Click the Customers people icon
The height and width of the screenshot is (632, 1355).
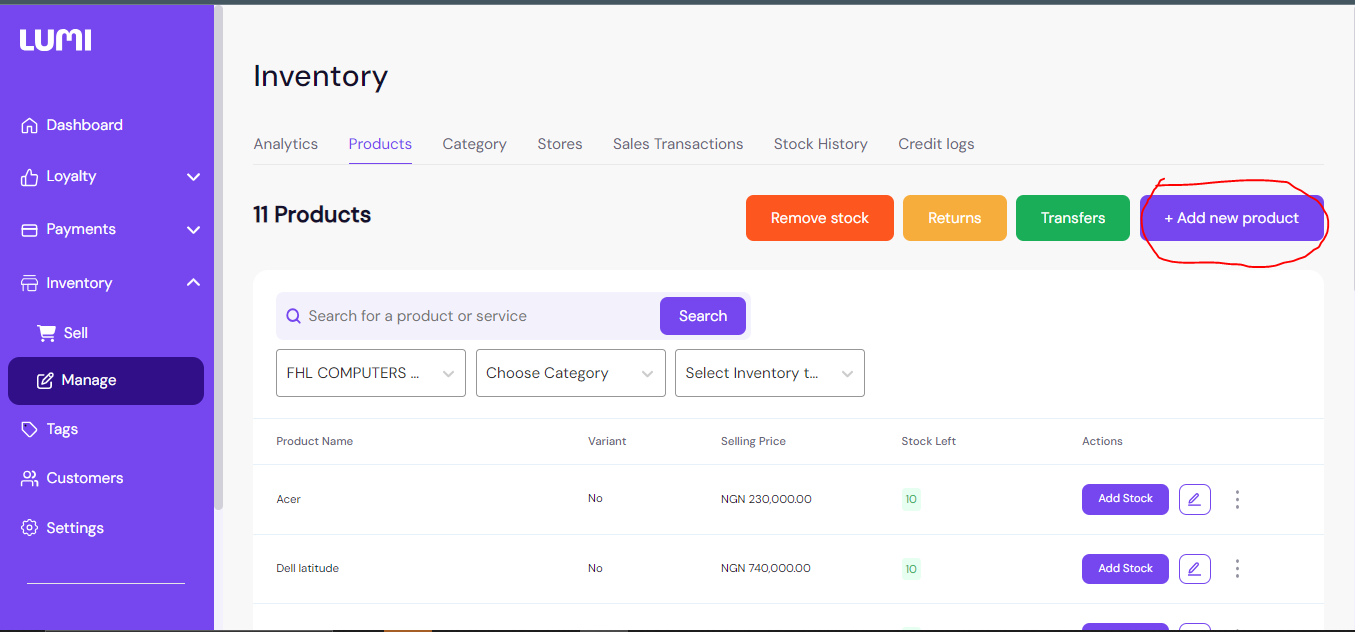click(29, 478)
